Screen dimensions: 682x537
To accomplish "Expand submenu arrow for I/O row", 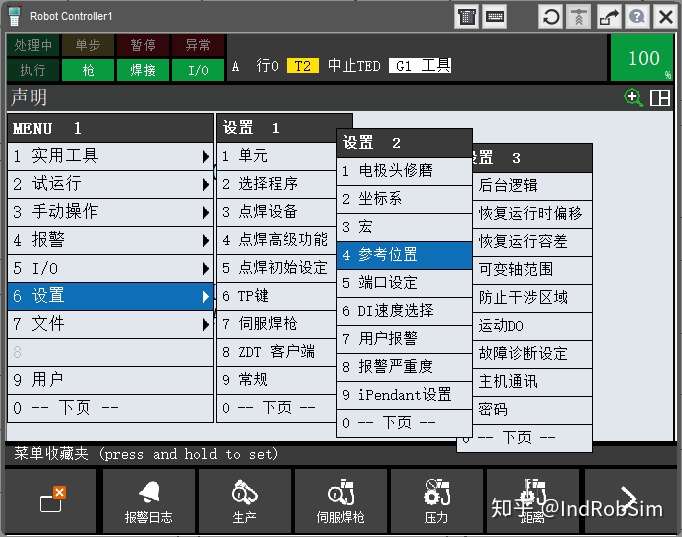I will [x=206, y=269].
